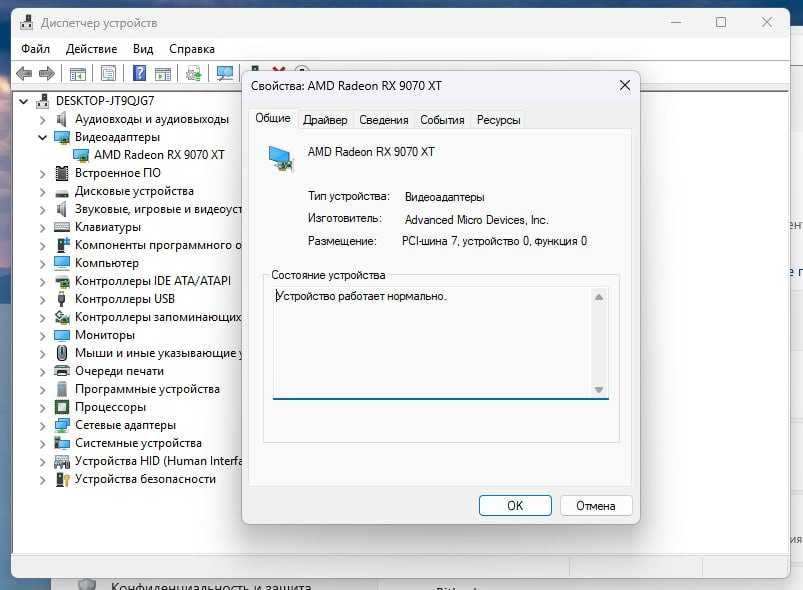
Task: Expand the Программные устройства category
Action: tap(43, 390)
